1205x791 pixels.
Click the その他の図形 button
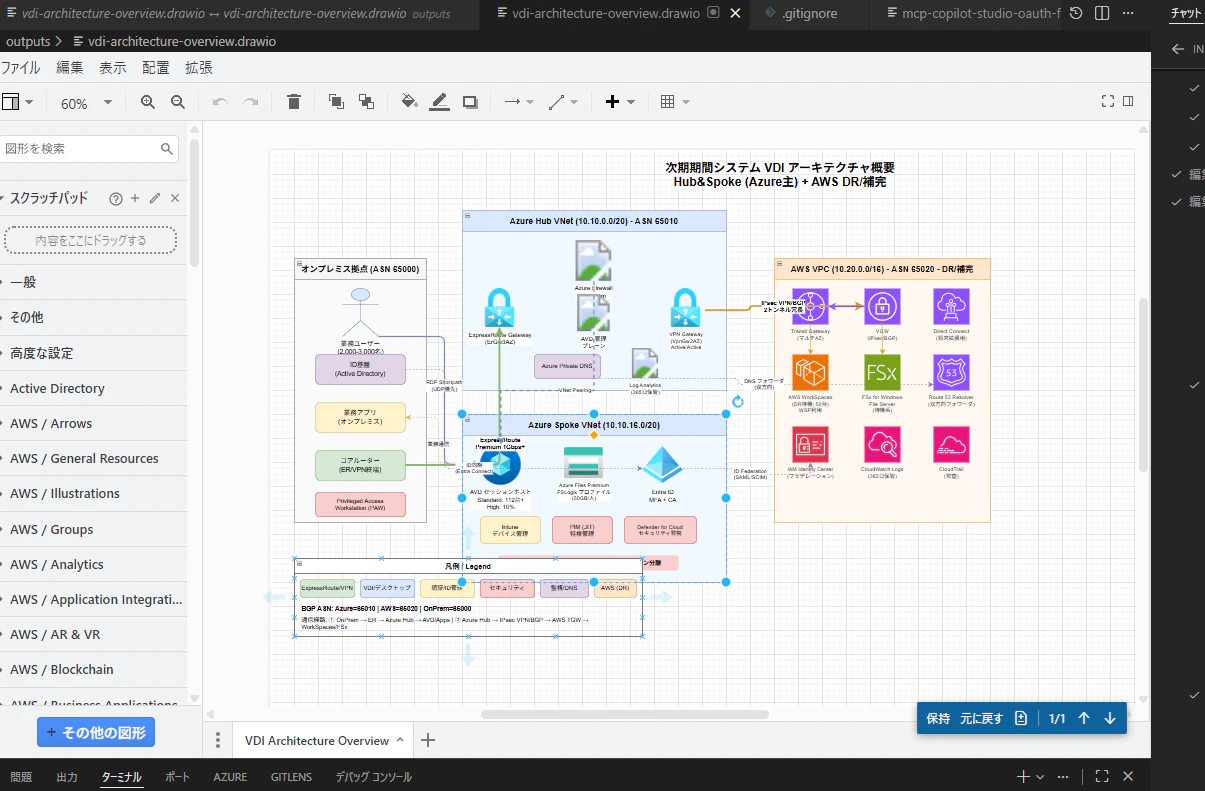pyautogui.click(x=96, y=733)
